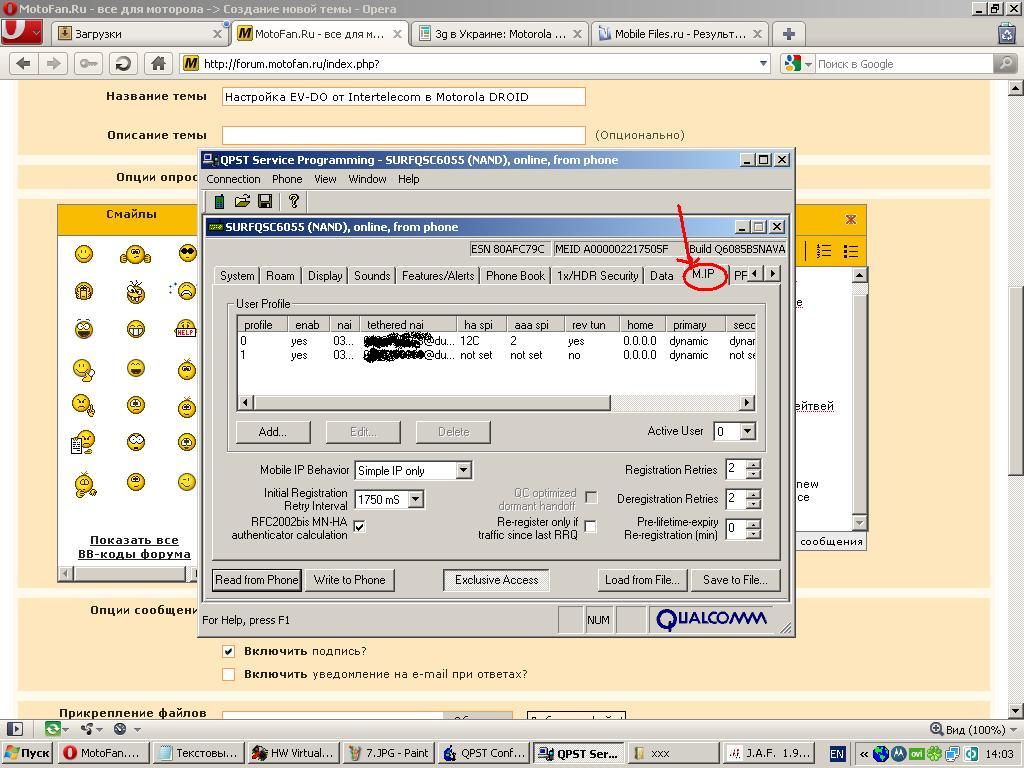Click the User Profile list horizontal scrollbar
This screenshot has width=1024, height=768.
click(496, 402)
